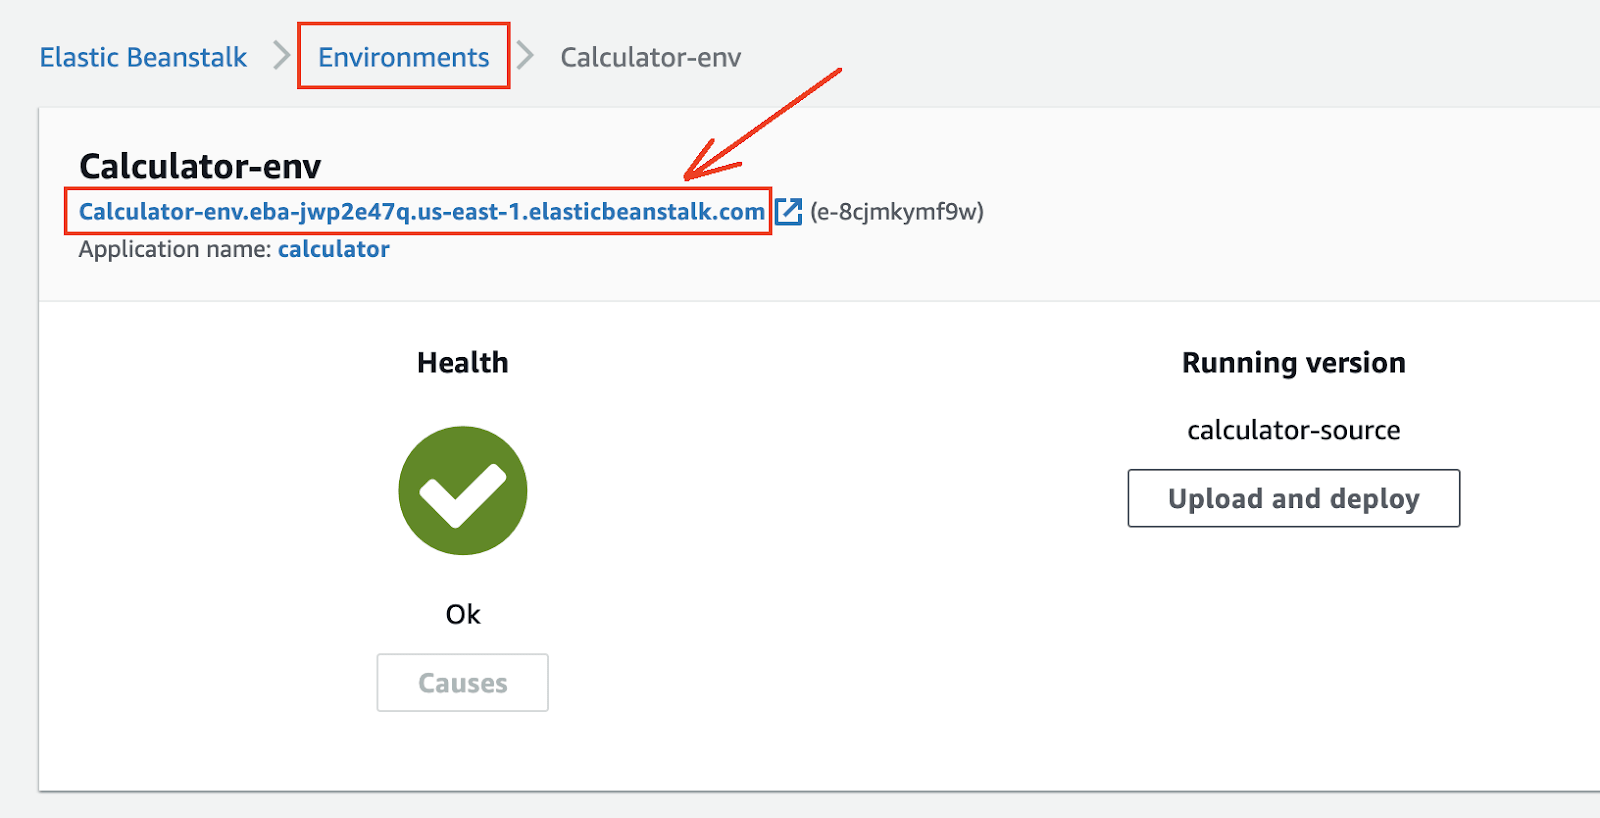Click the Application name label text
Screen dimensions: 1600x818
point(175,249)
